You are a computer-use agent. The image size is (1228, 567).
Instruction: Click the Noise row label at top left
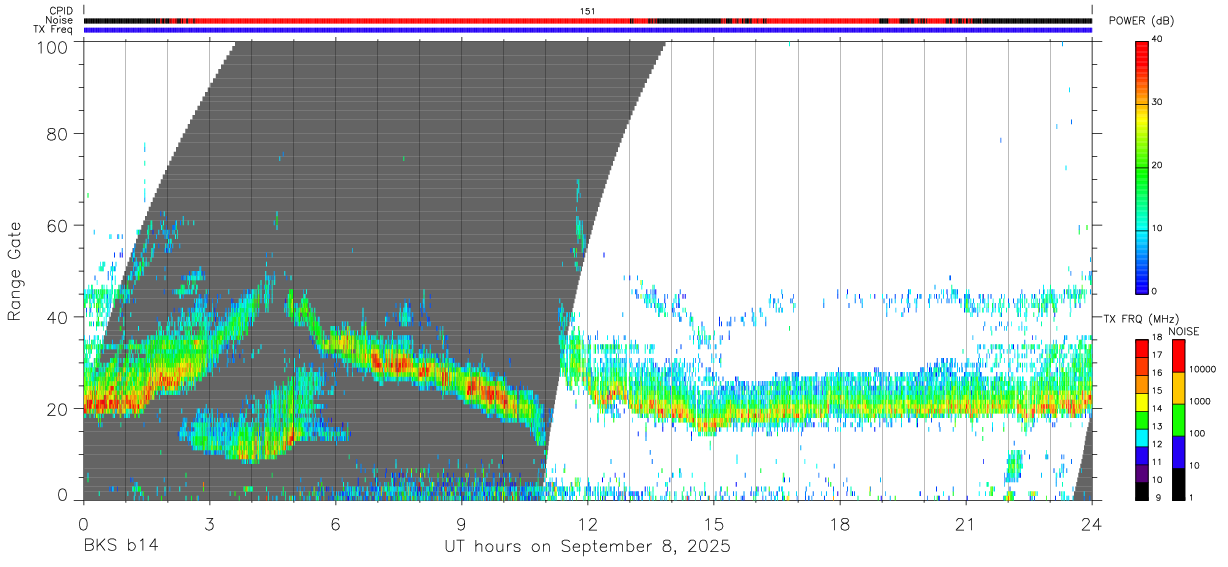tap(60, 20)
